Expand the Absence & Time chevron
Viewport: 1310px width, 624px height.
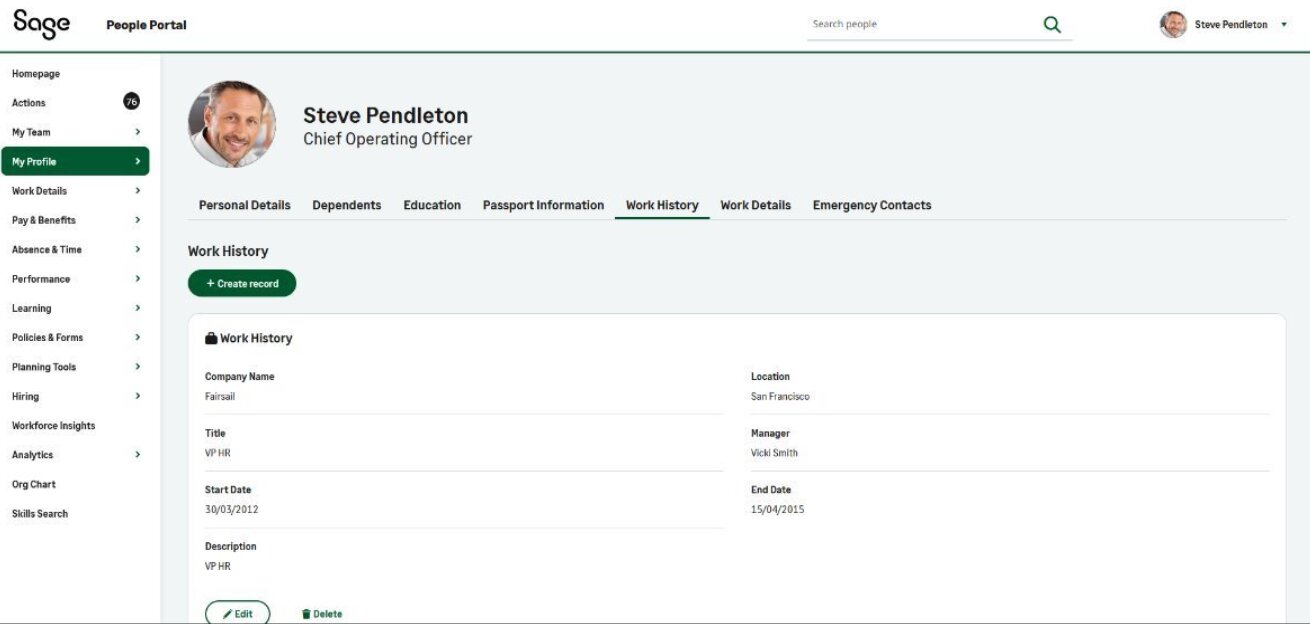pos(138,249)
